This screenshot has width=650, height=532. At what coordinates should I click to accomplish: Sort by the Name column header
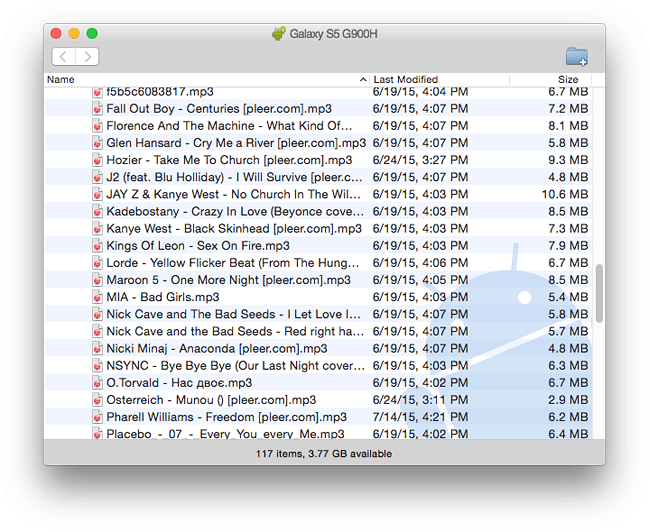[61, 79]
